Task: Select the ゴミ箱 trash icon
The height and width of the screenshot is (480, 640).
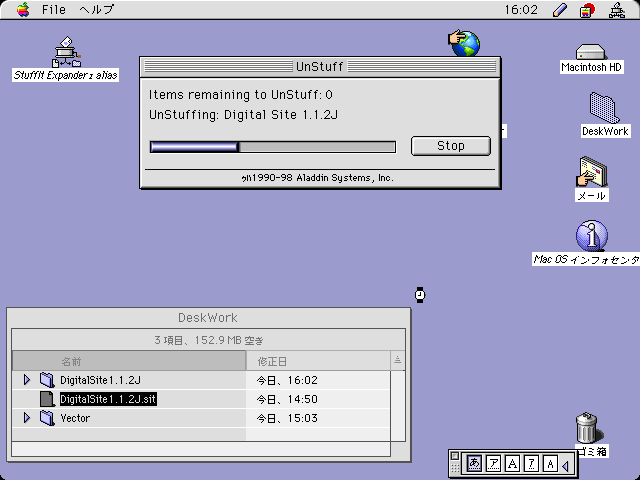Action: 589,427
